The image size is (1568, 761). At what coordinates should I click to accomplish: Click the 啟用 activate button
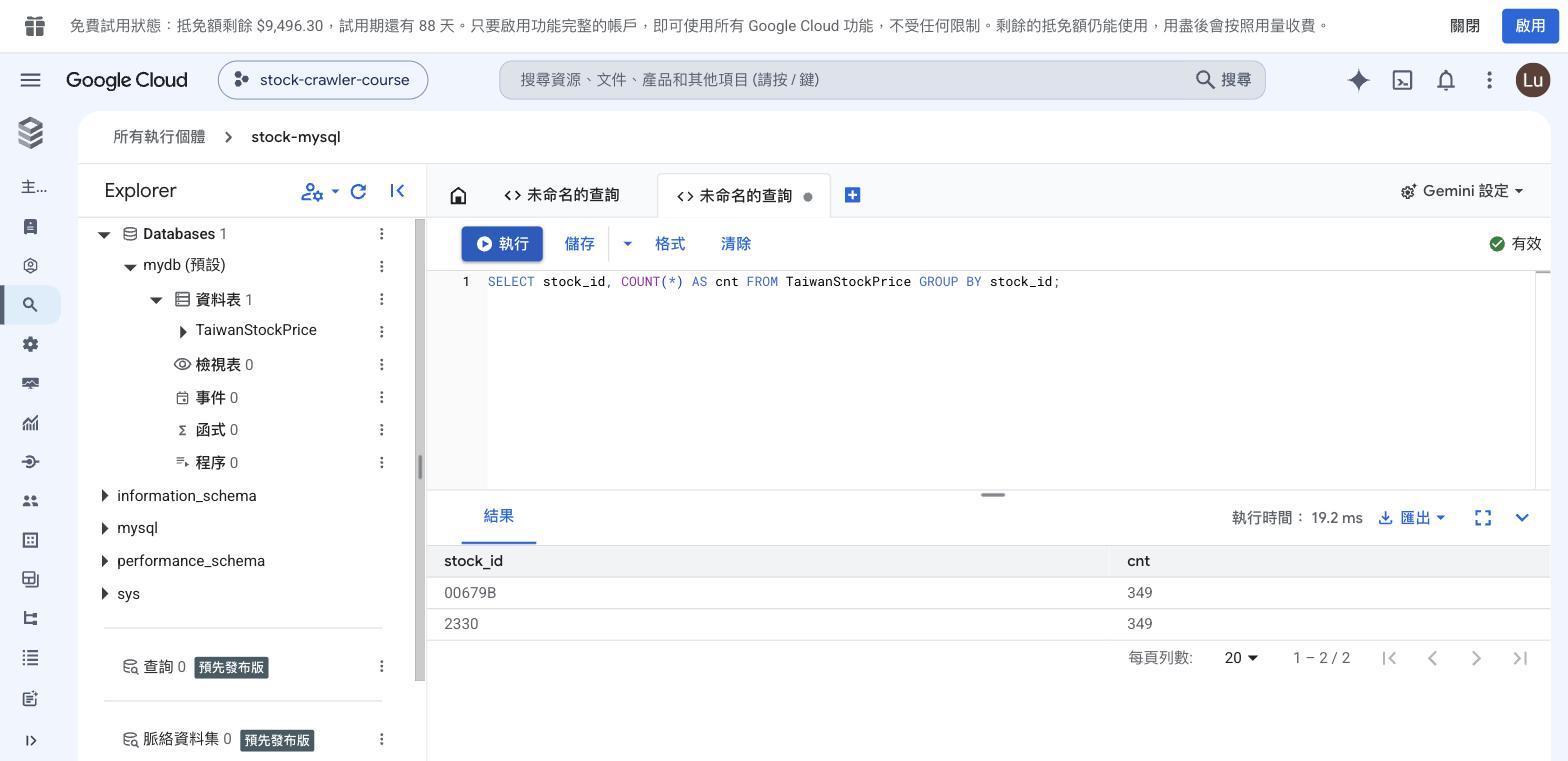1530,26
